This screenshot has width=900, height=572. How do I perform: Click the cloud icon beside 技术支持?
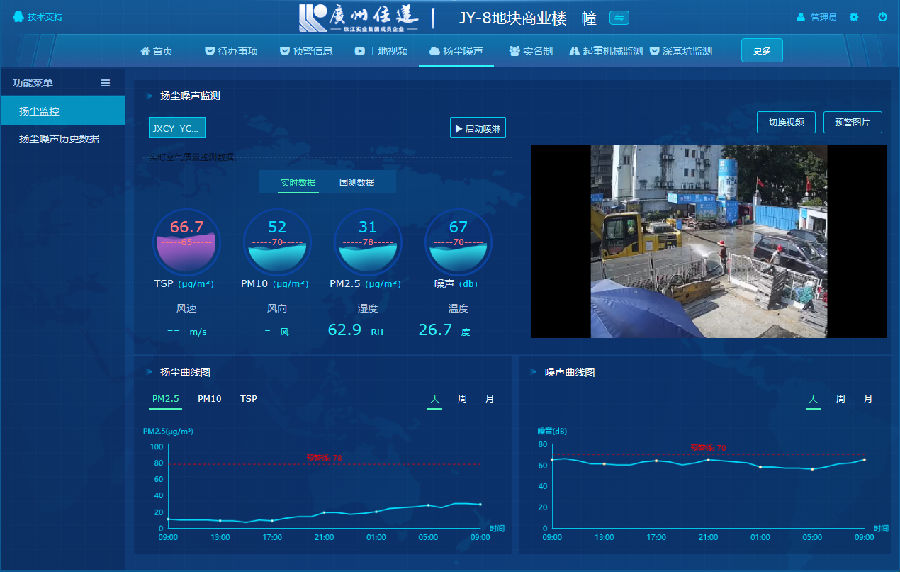pyautogui.click(x=18, y=17)
